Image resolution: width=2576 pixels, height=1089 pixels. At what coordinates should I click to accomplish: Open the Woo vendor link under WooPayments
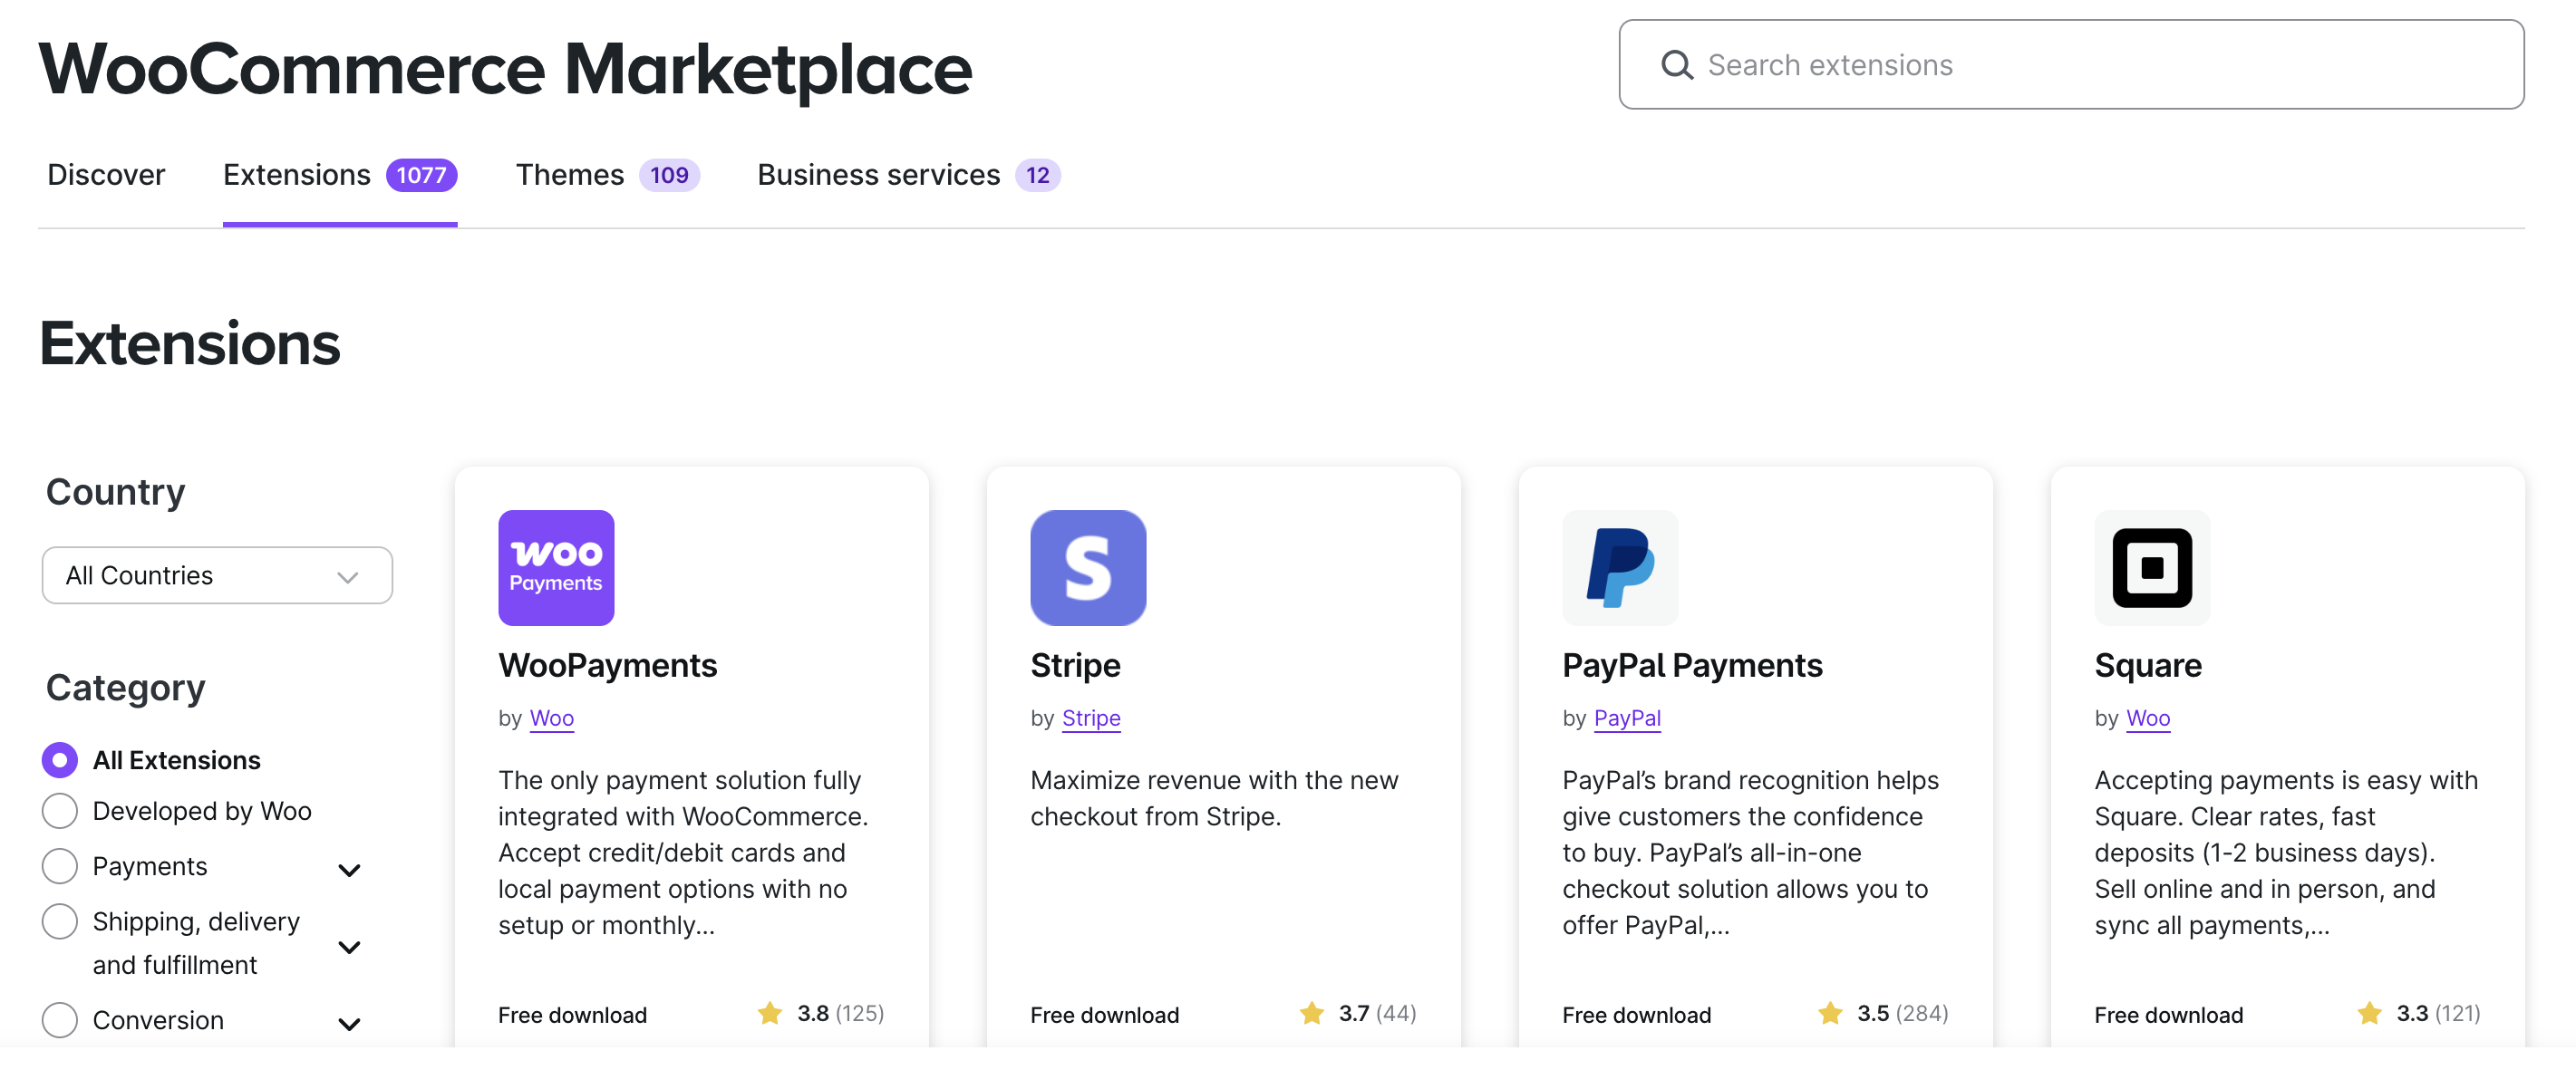pyautogui.click(x=552, y=718)
